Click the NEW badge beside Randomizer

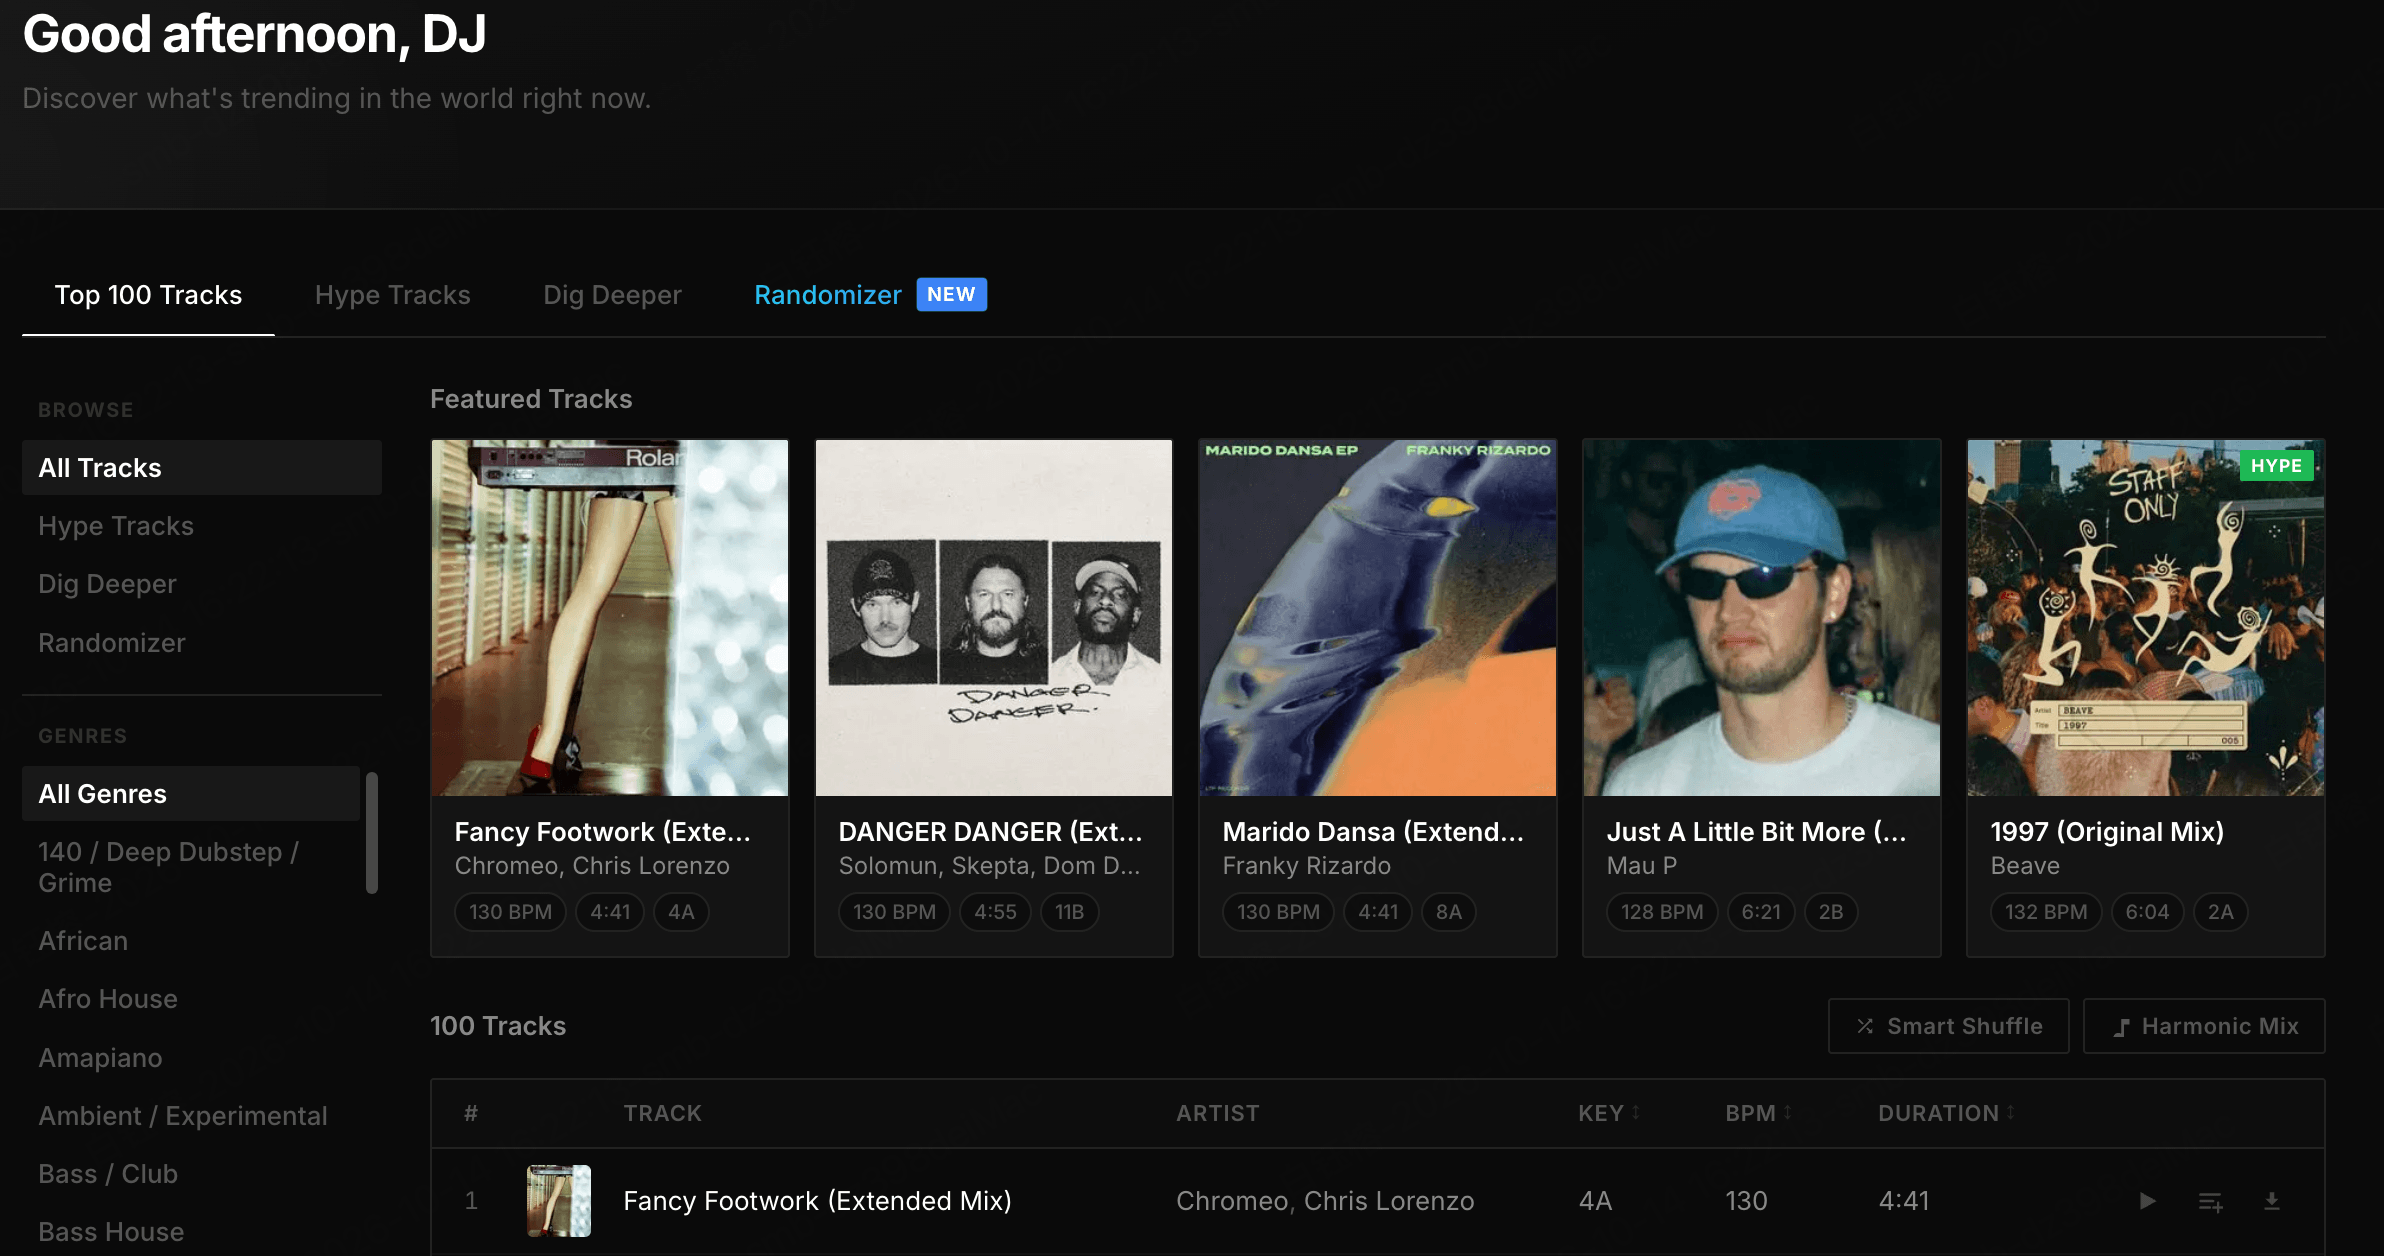(951, 294)
